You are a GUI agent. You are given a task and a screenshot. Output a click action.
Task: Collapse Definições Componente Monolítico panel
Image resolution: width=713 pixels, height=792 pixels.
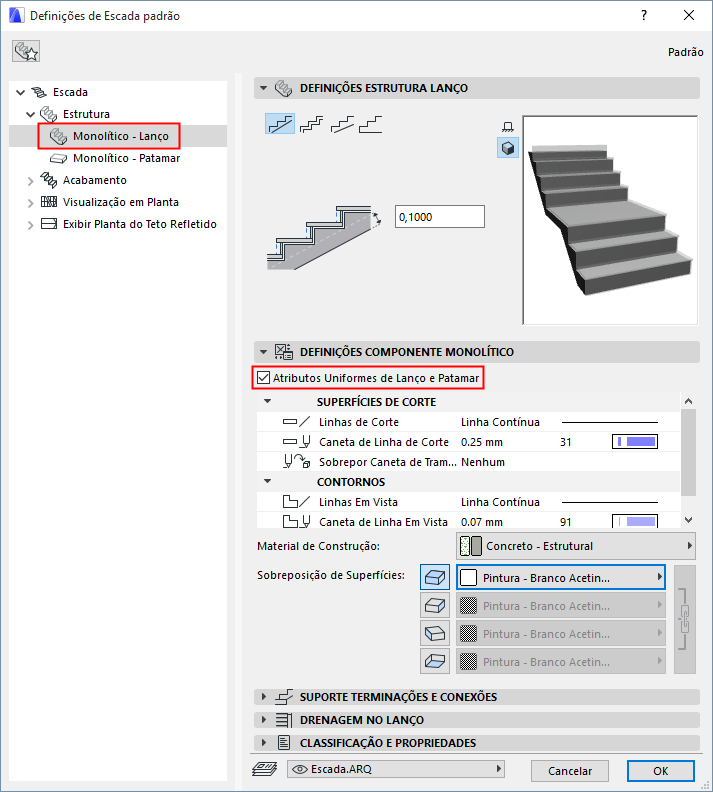coord(263,352)
